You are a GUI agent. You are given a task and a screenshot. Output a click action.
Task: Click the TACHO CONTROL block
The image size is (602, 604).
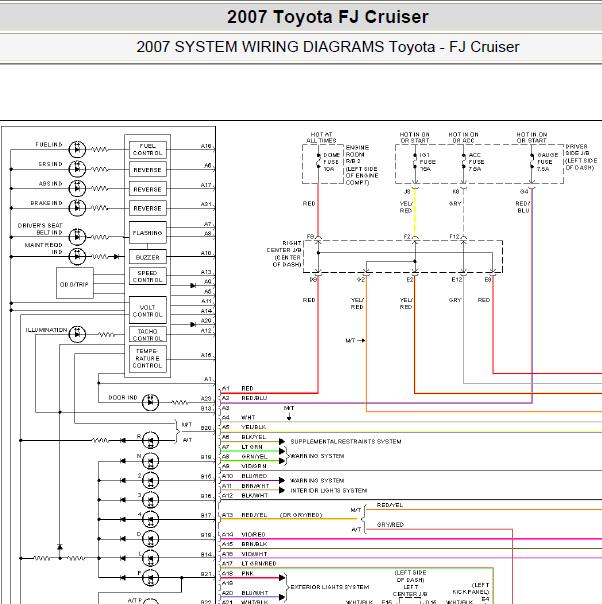coord(148,334)
